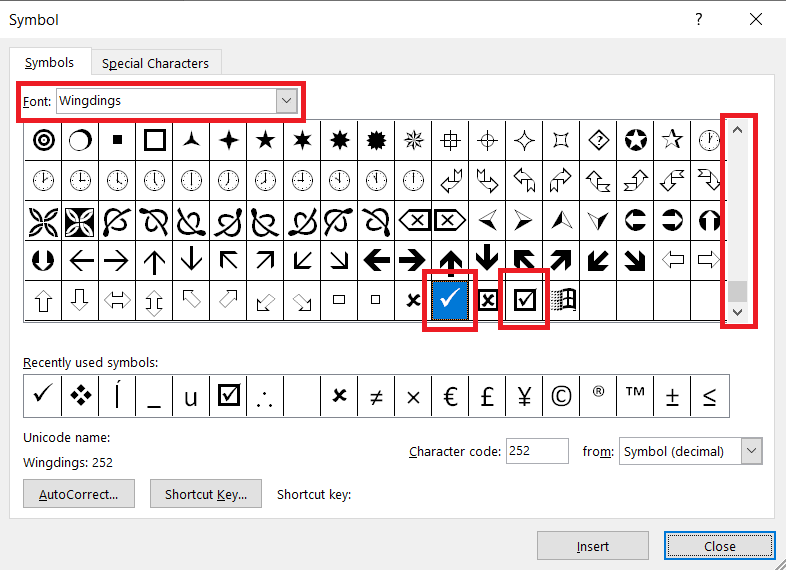This screenshot has height=570, width=786.
Task: Pick boxed checkmark in recently used symbols
Action: pyautogui.click(x=229, y=396)
